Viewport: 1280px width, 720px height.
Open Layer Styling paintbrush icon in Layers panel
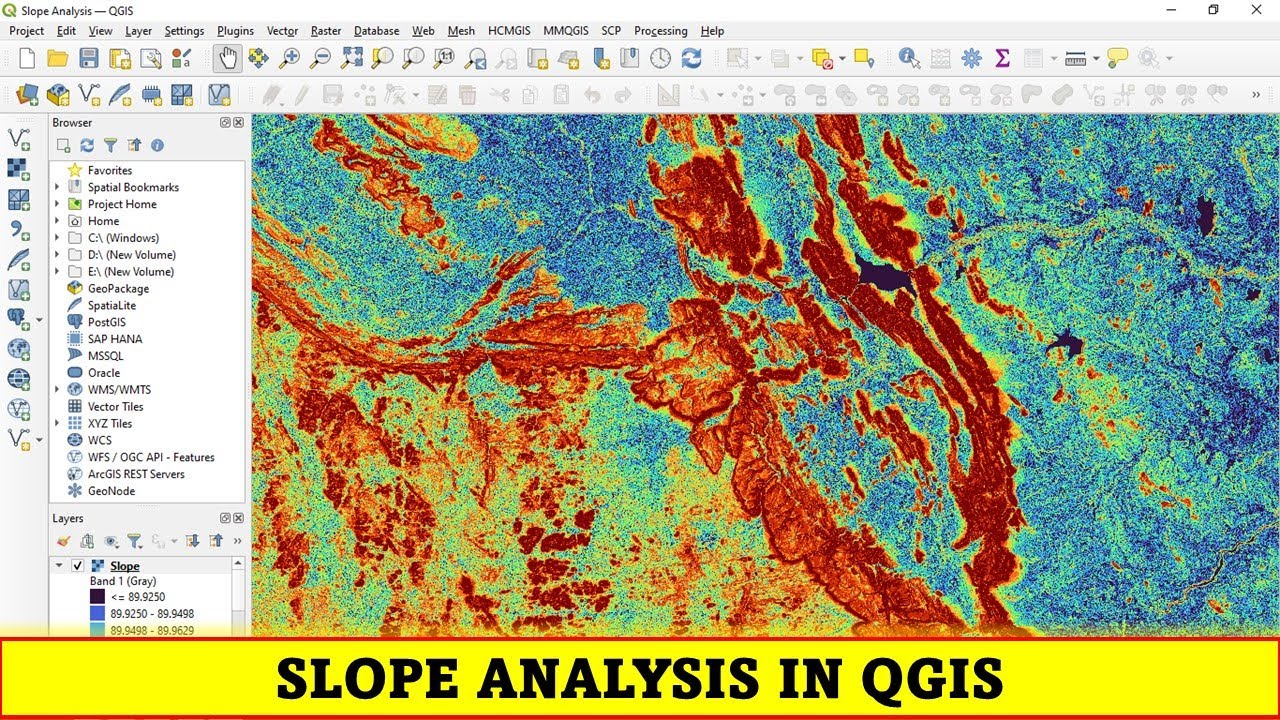(x=64, y=541)
